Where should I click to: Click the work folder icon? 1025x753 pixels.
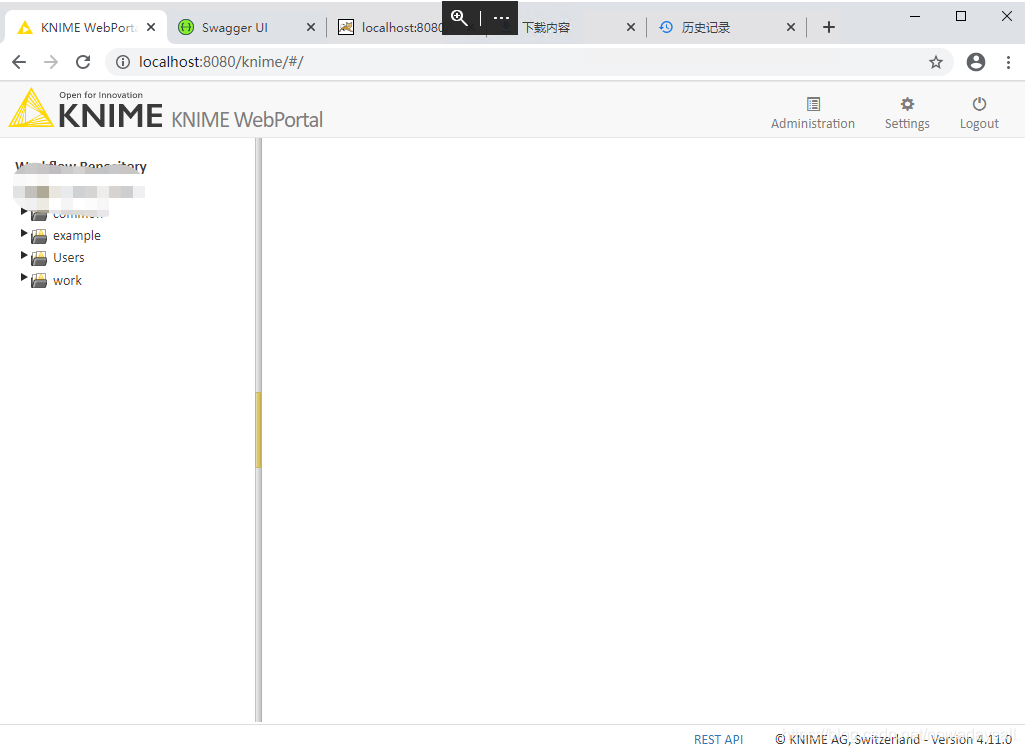click(39, 281)
